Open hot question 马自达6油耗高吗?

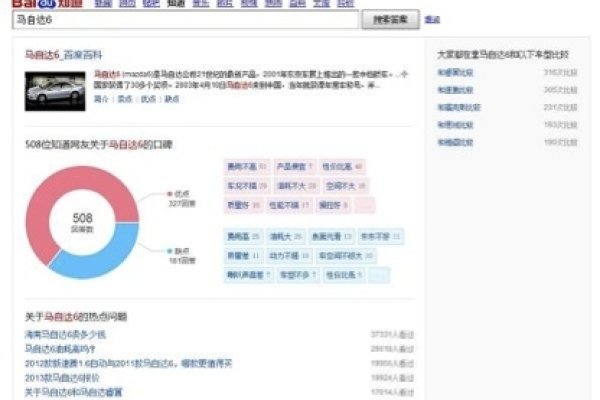[60, 349]
